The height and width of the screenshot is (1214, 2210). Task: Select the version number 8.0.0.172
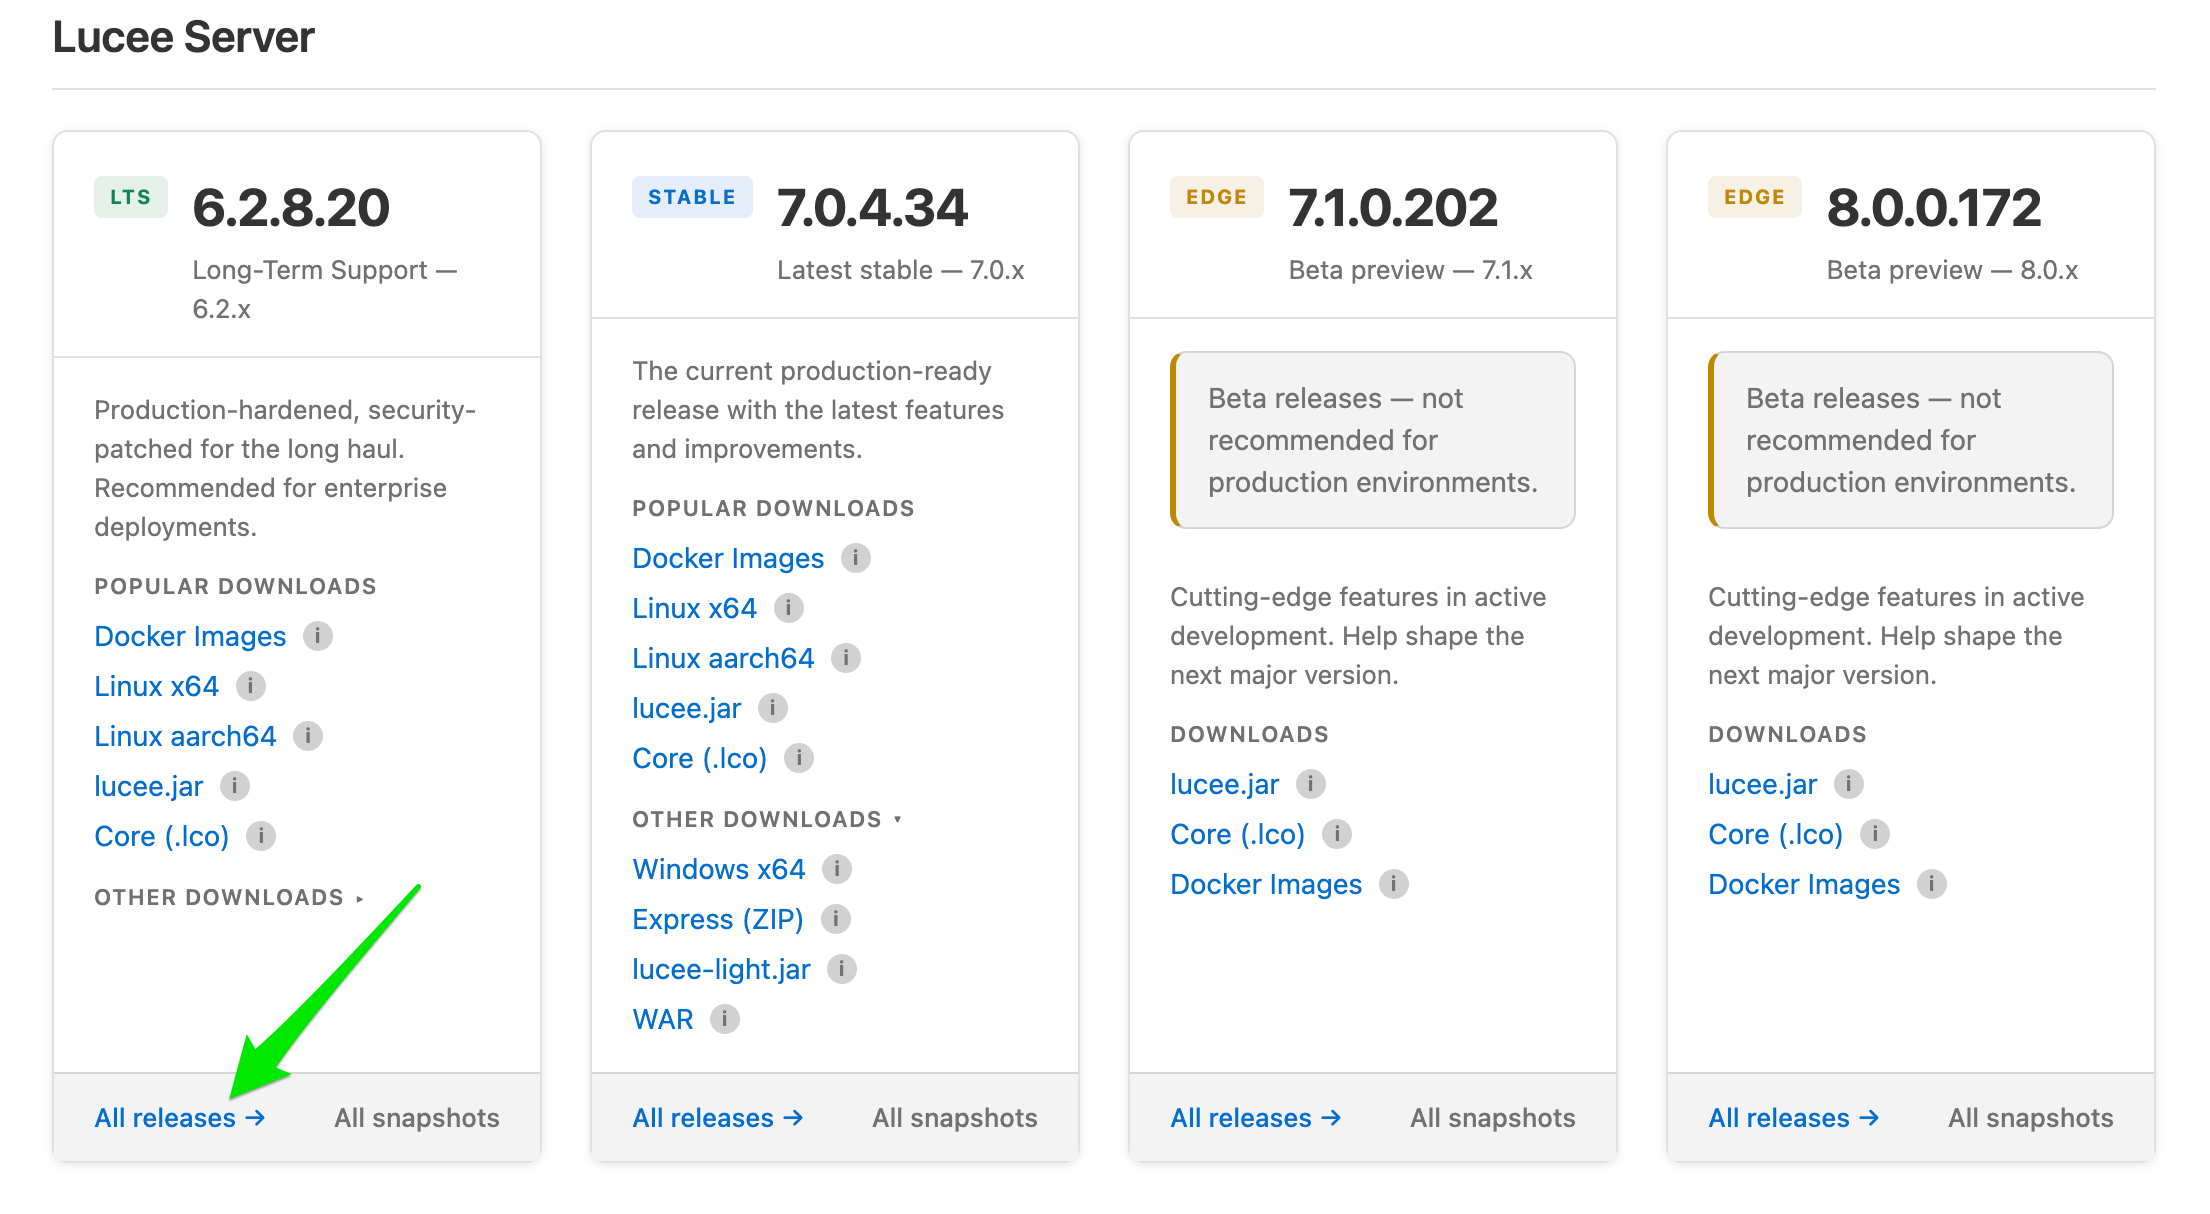[1934, 208]
